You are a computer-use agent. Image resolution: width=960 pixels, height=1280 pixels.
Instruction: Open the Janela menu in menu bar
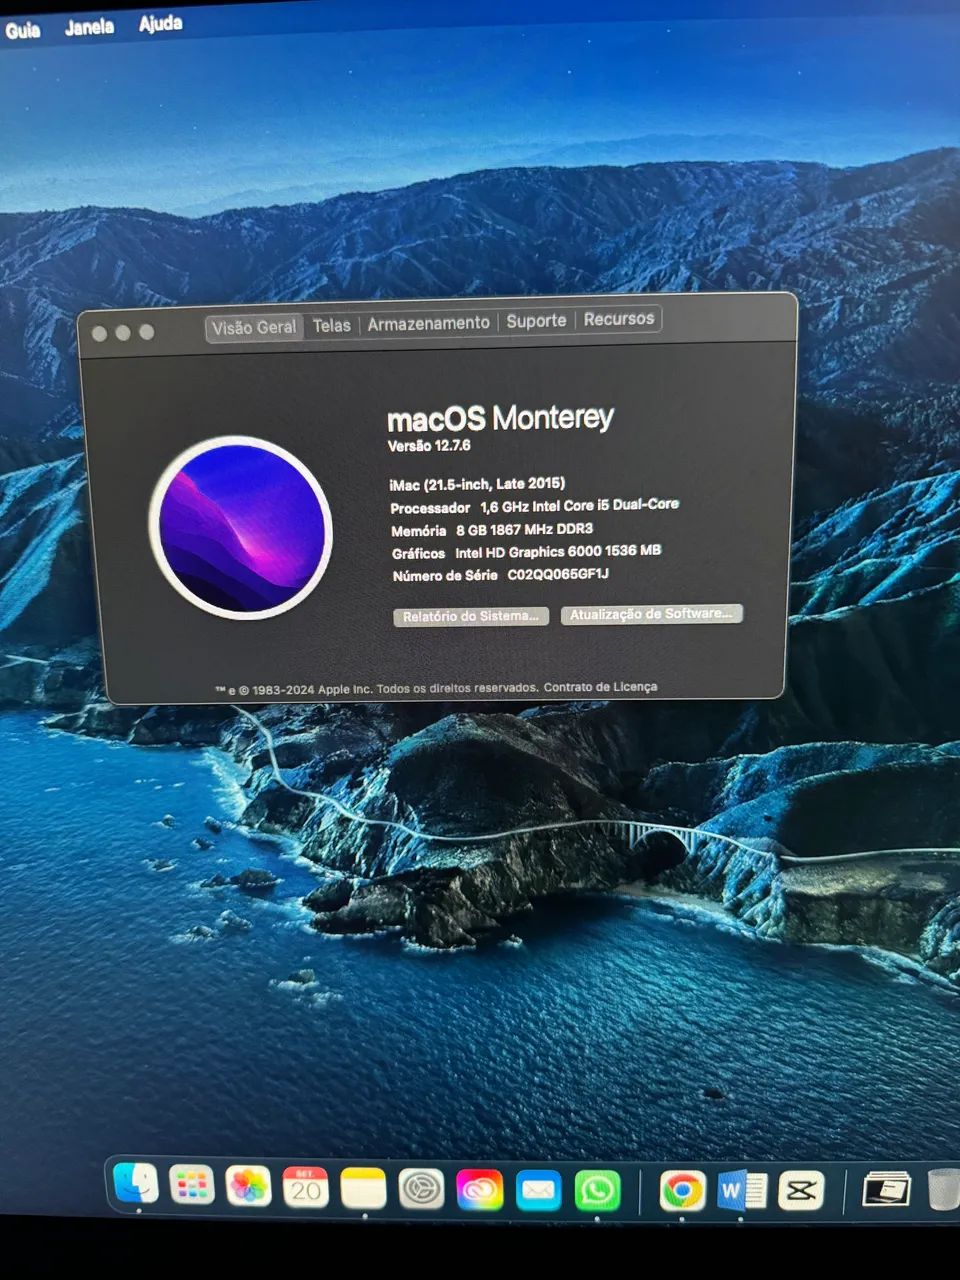point(89,27)
